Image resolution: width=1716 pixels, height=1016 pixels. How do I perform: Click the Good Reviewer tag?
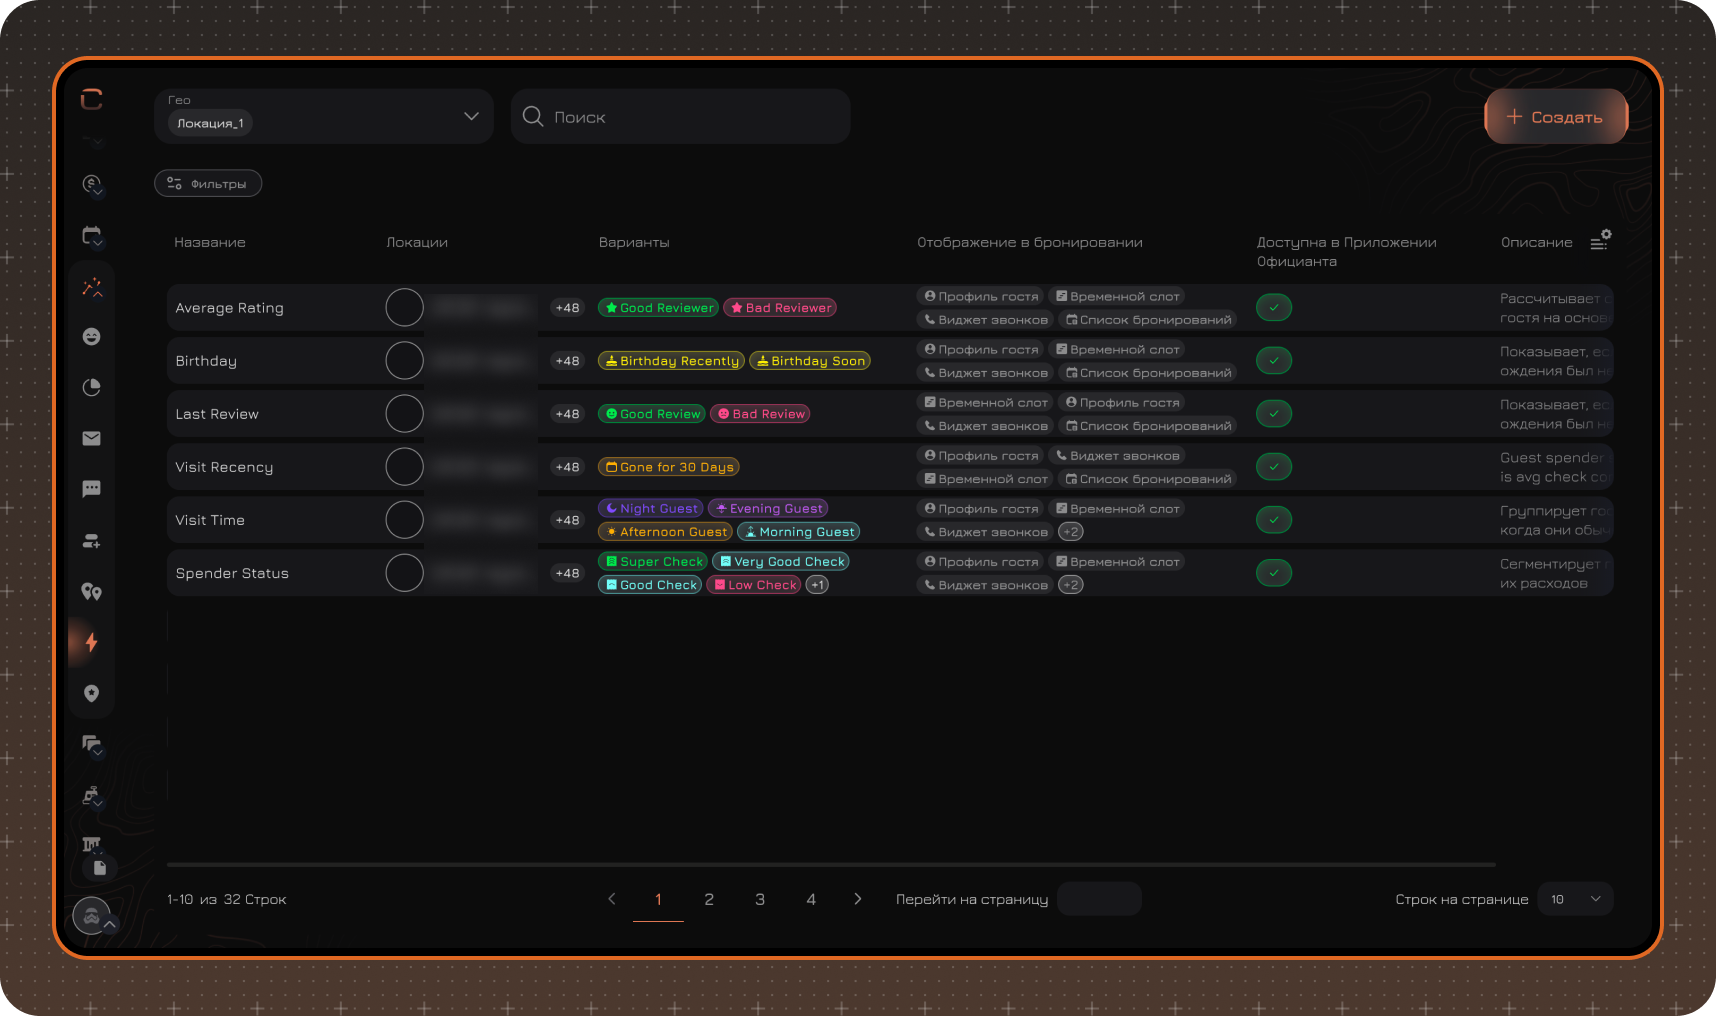pyautogui.click(x=658, y=308)
